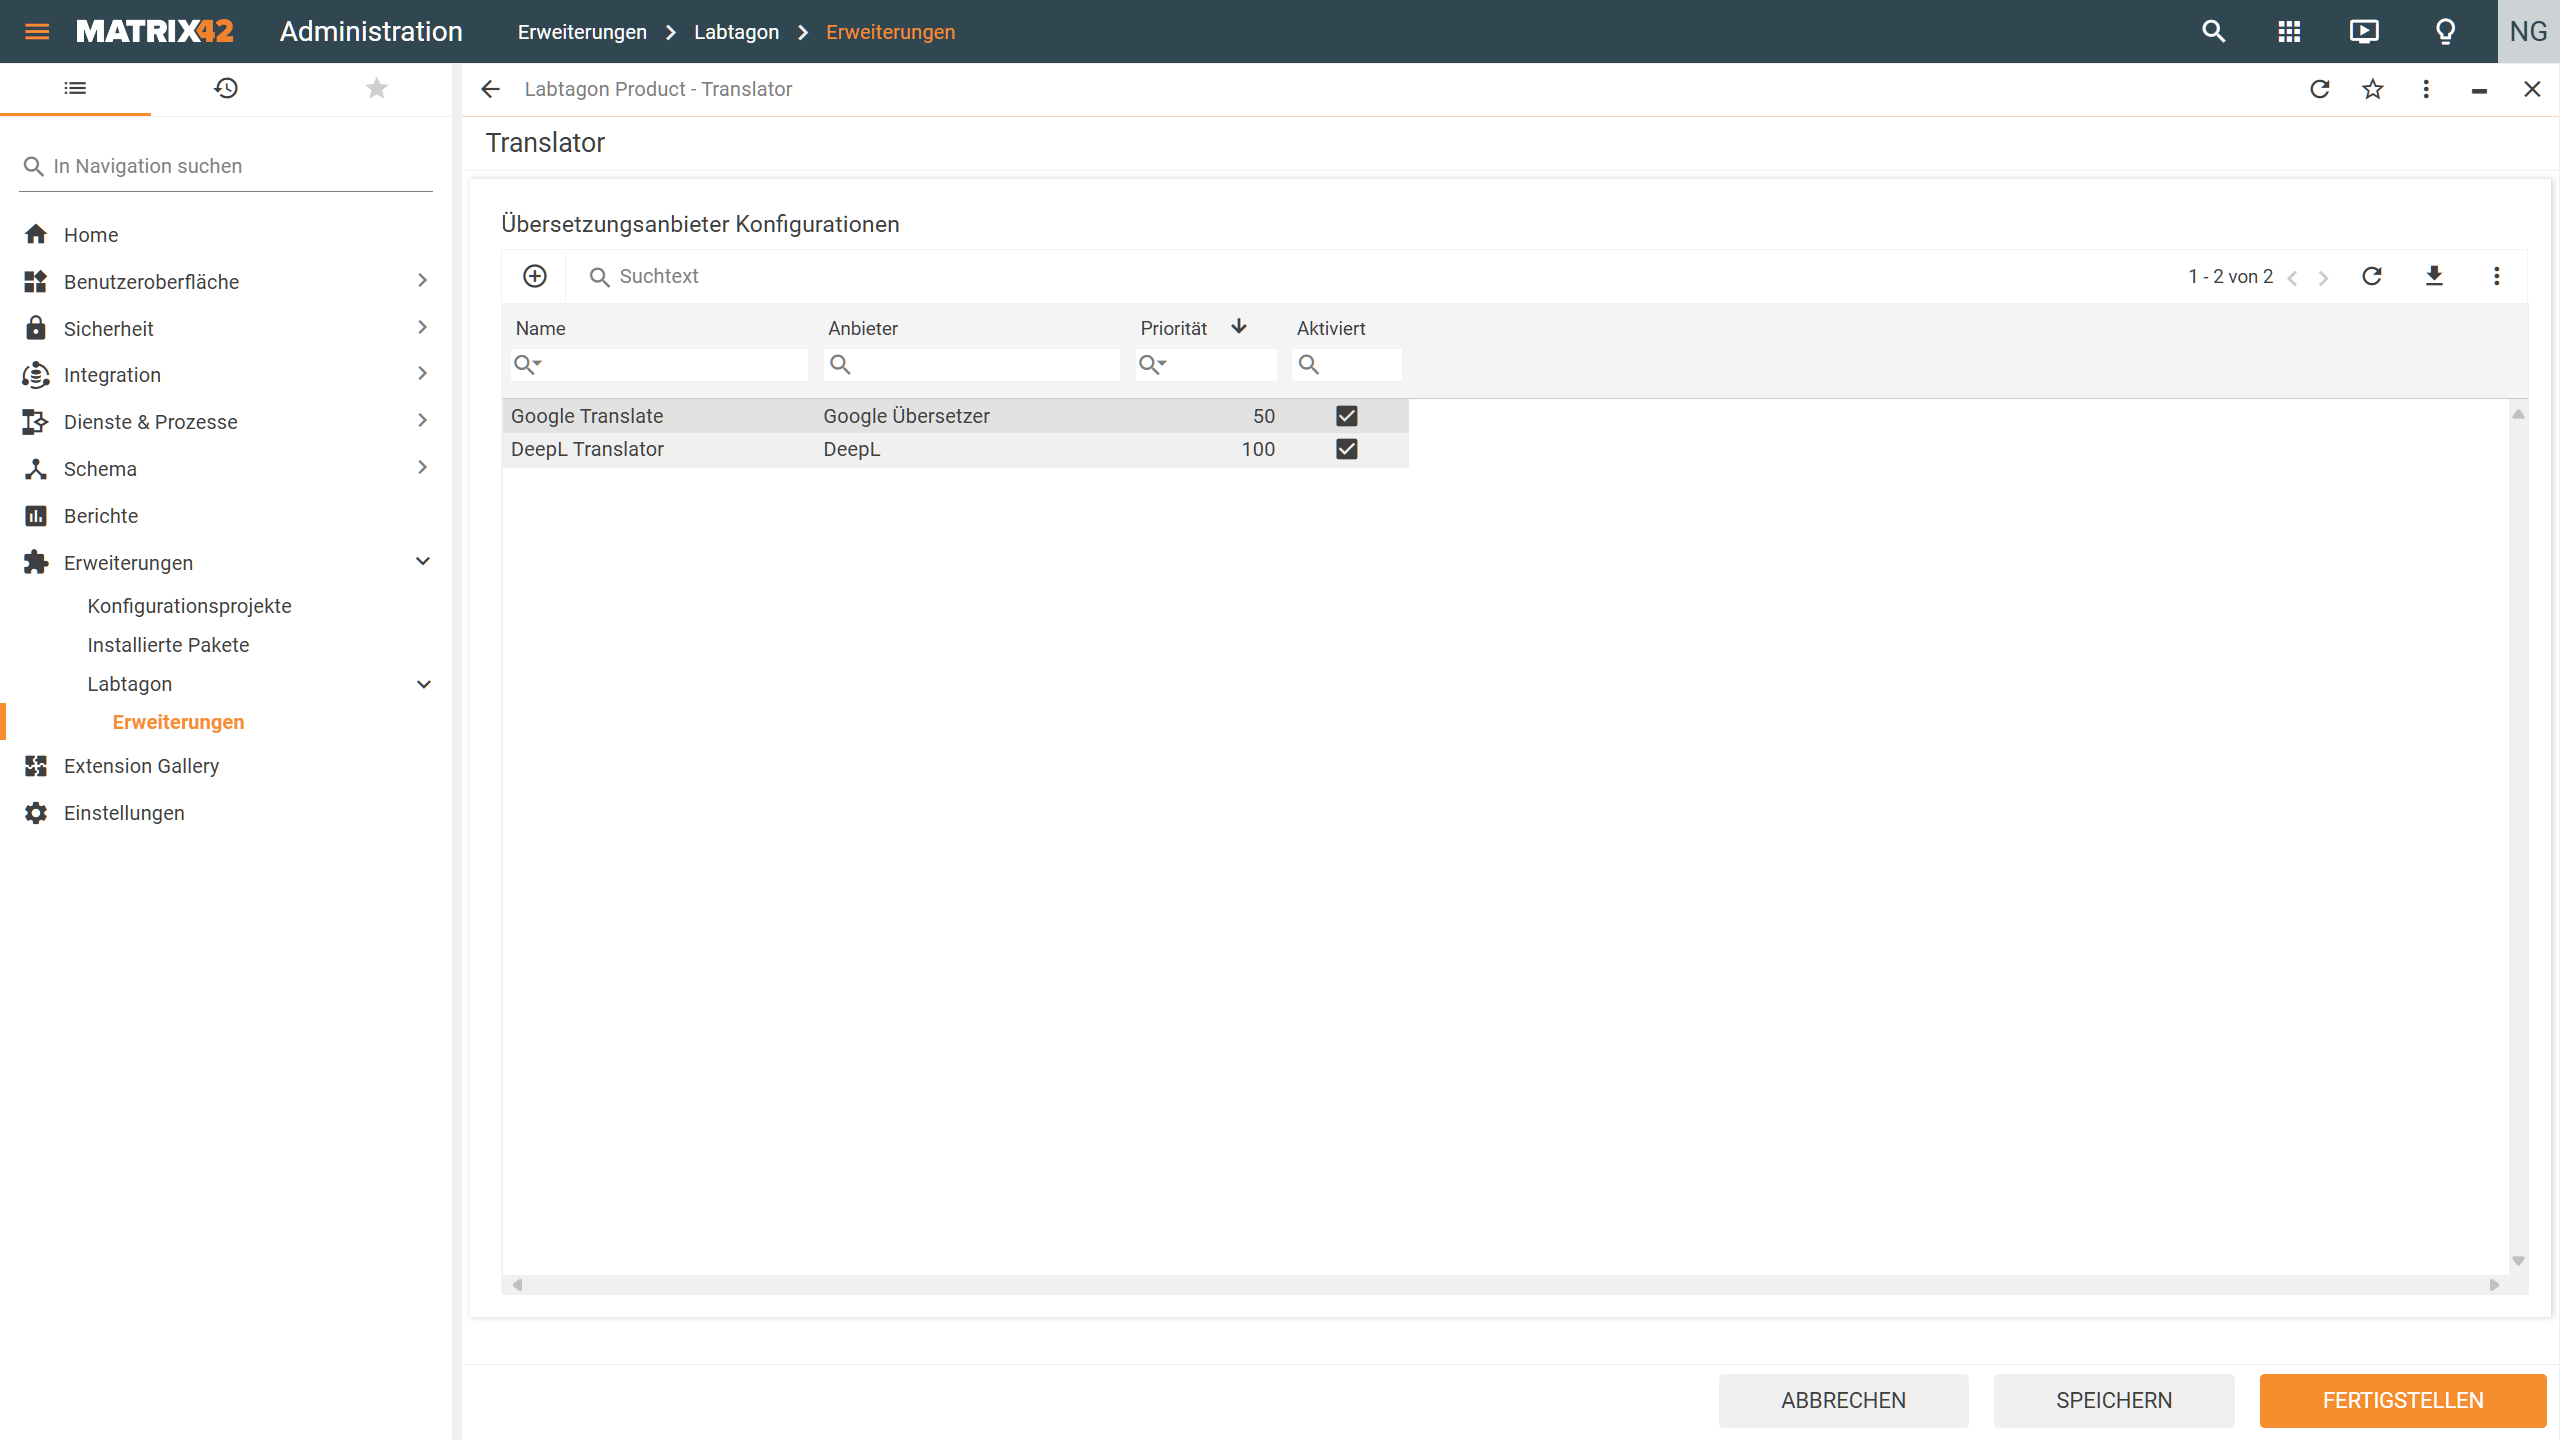Switch to recent history tab

pyautogui.click(x=226, y=89)
